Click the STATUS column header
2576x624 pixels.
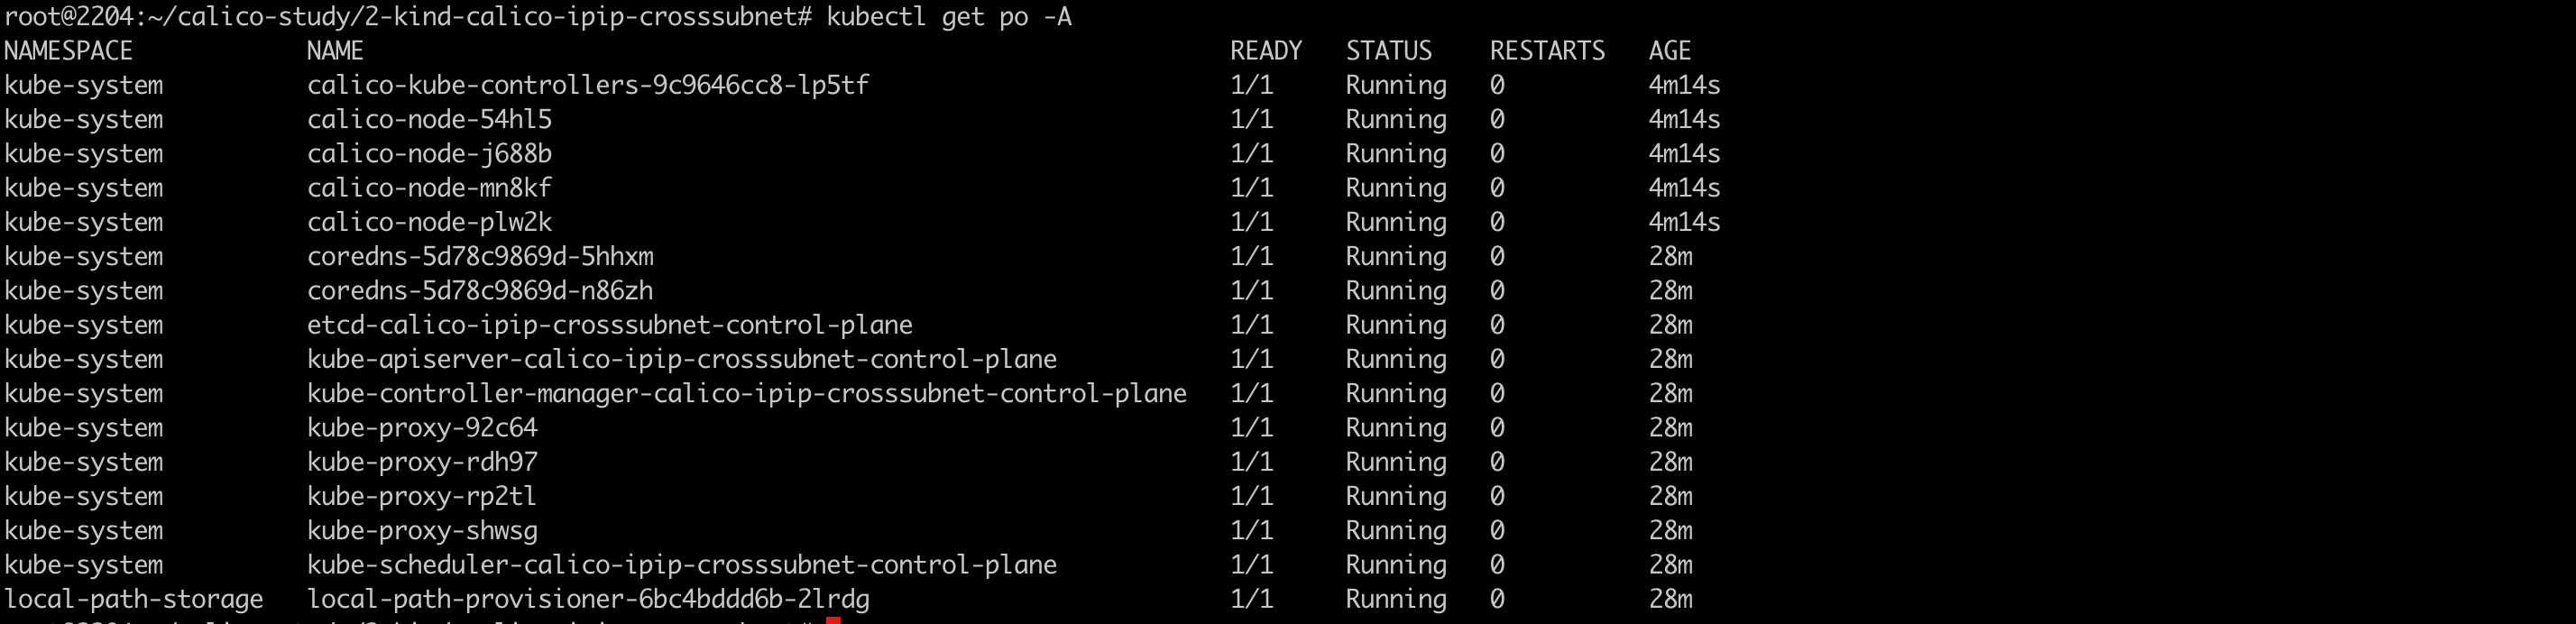pyautogui.click(x=1389, y=51)
